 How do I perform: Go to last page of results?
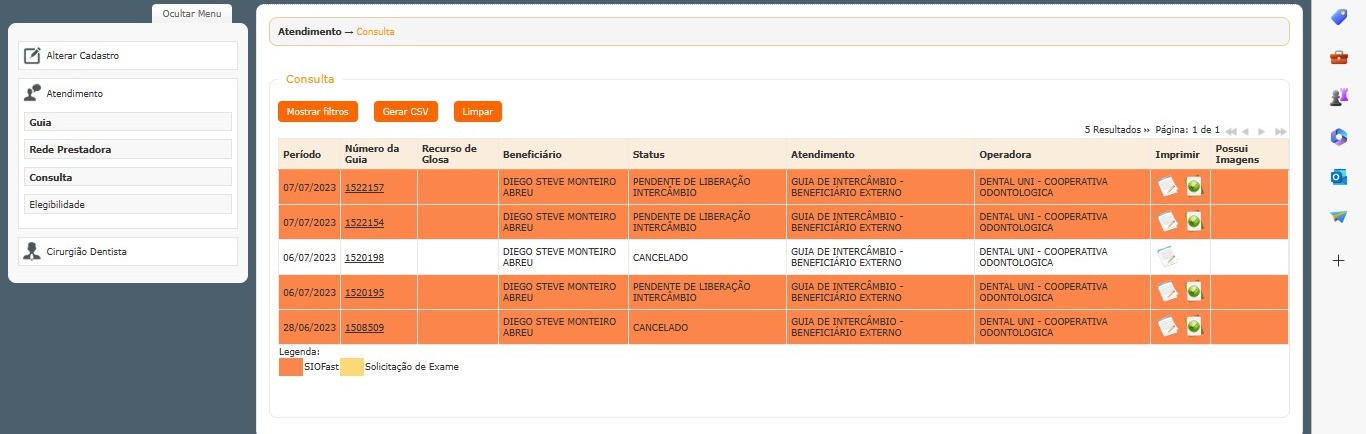pyautogui.click(x=1281, y=131)
